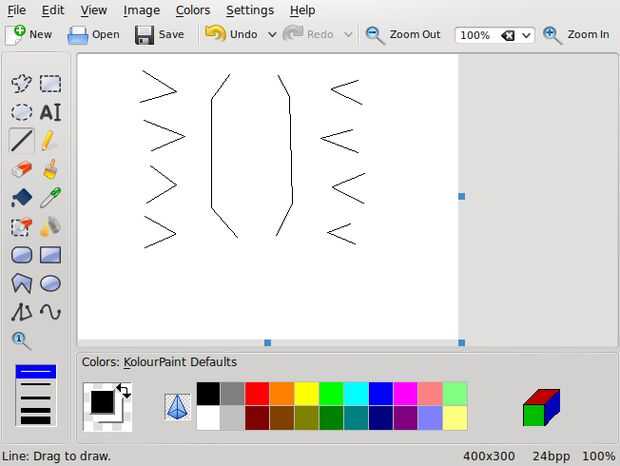Viewport: 620px width, 466px height.
Task: Click the Zoom In button
Action: (577, 35)
